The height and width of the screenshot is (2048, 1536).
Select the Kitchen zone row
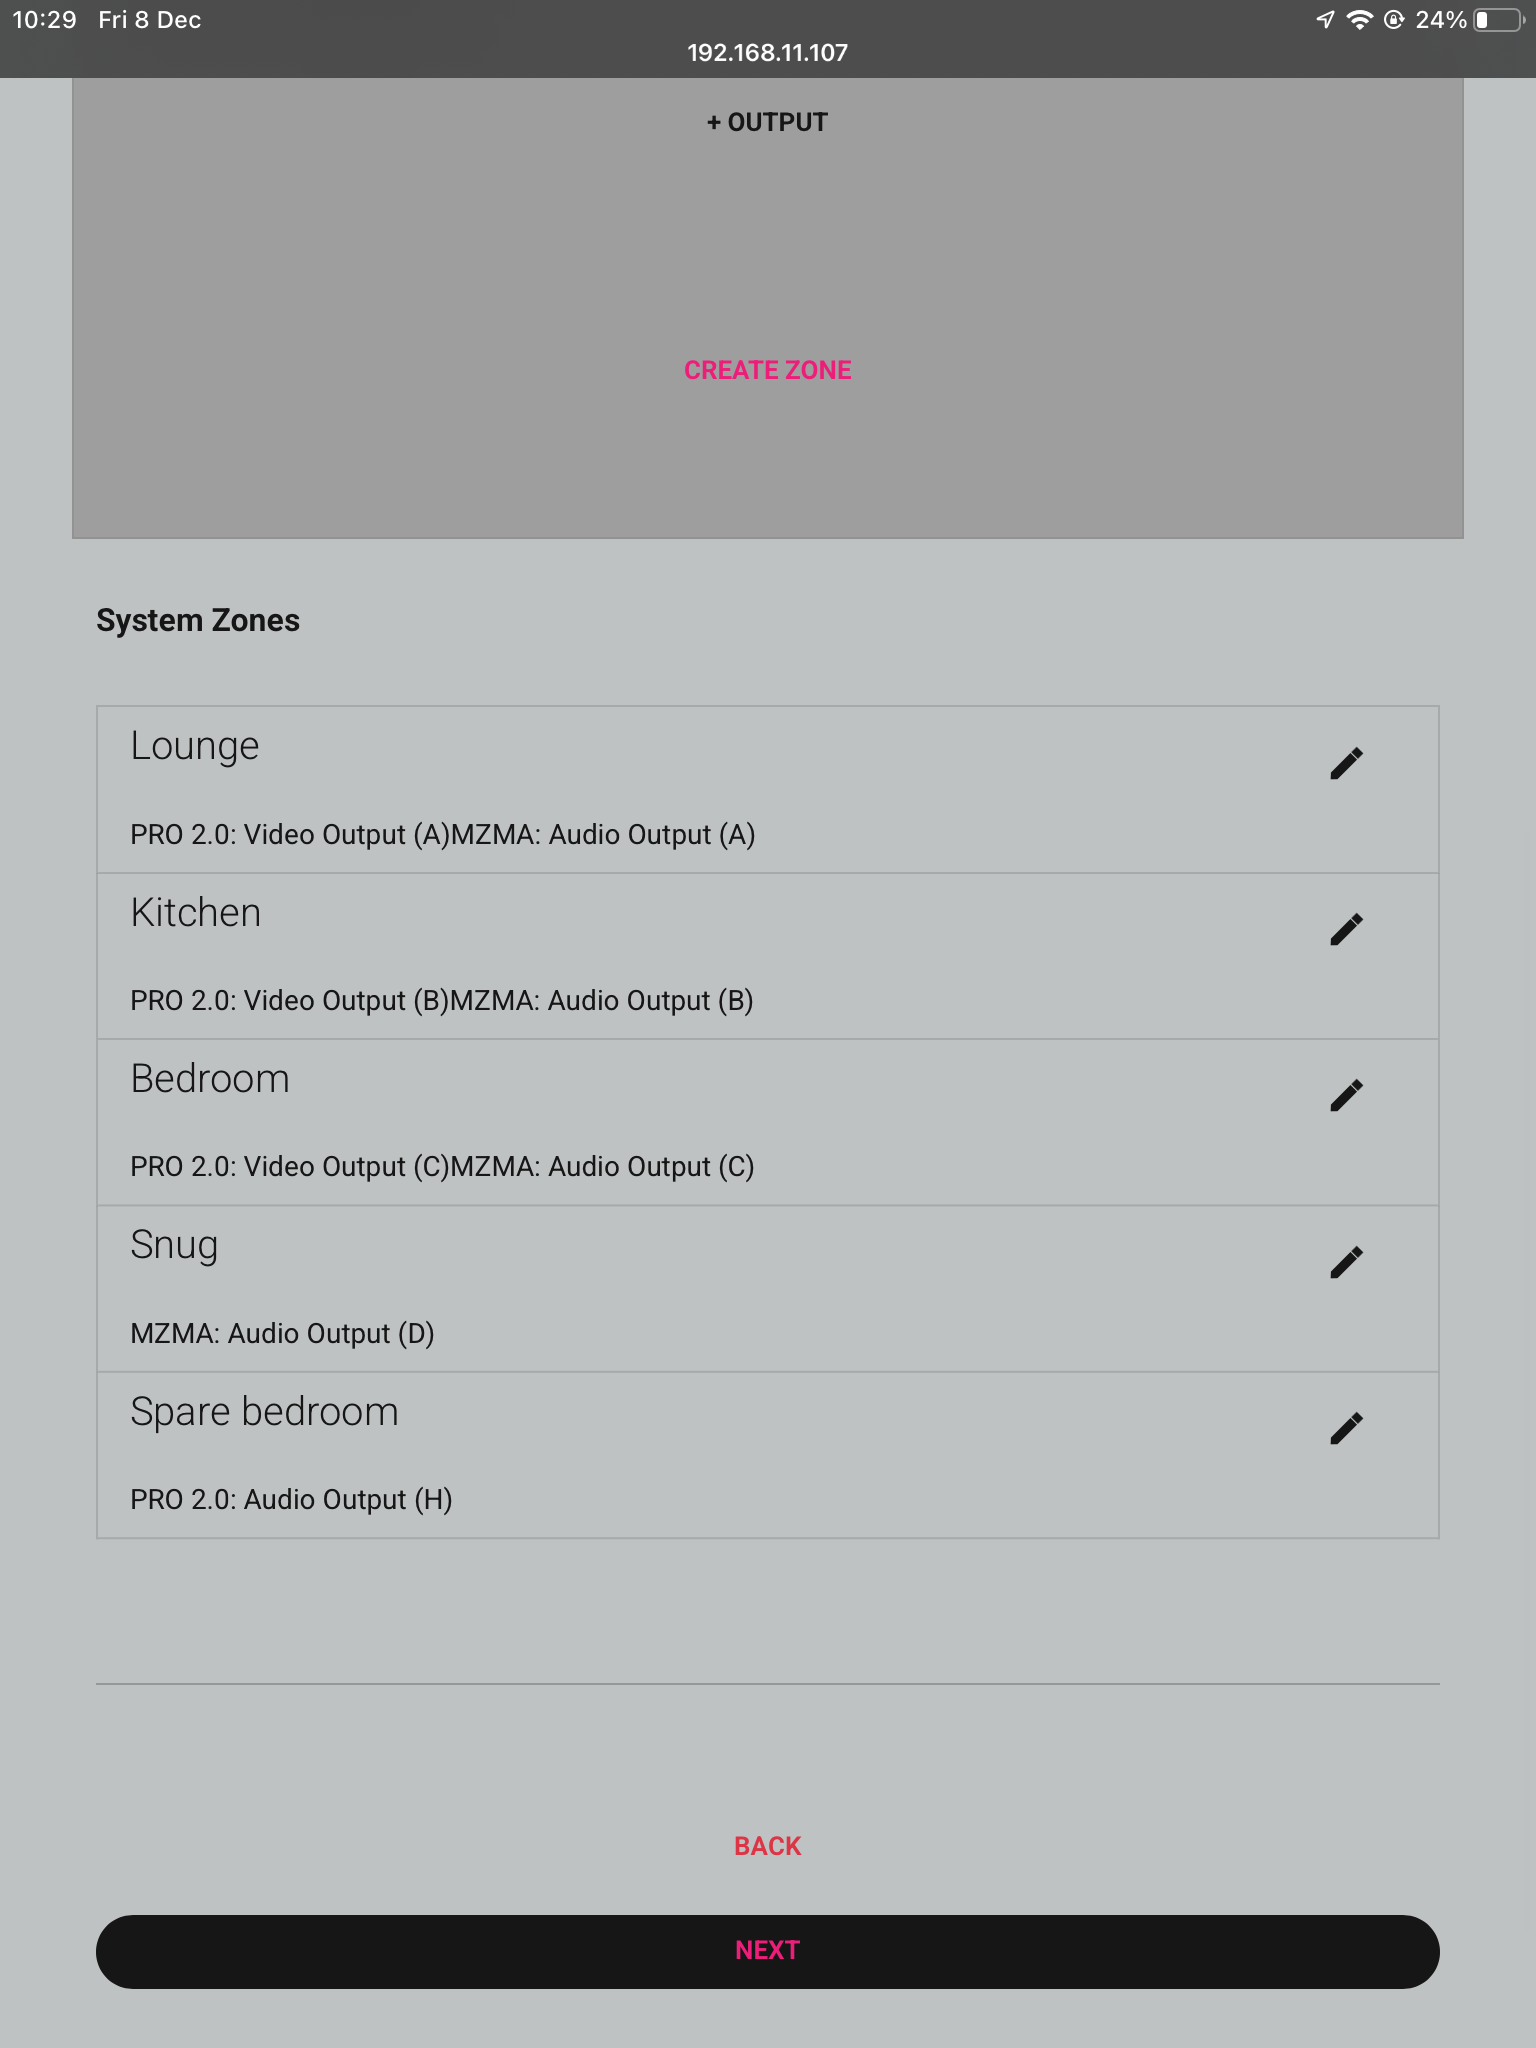767,956
